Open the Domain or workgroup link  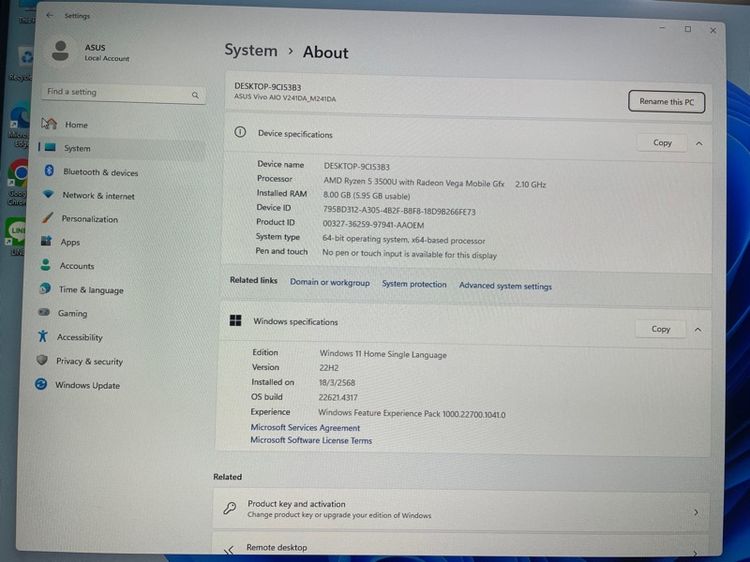[x=330, y=282]
